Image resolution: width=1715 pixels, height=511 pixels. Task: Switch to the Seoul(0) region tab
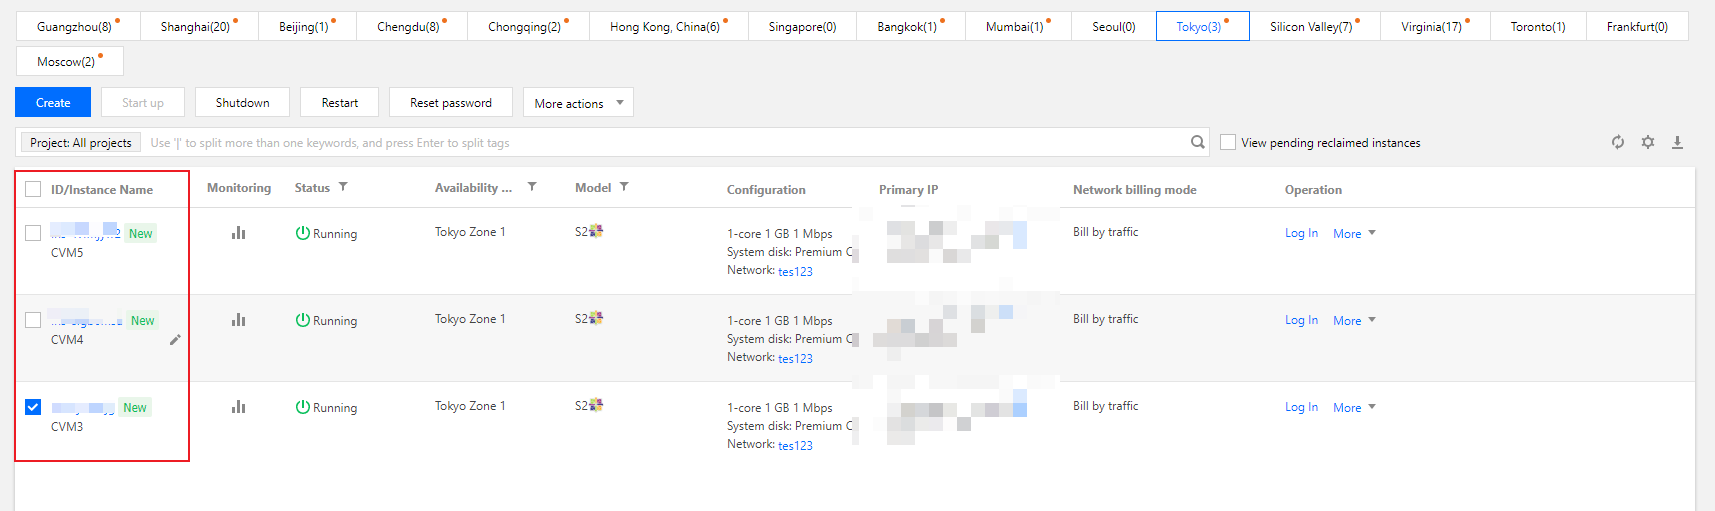pyautogui.click(x=1113, y=27)
